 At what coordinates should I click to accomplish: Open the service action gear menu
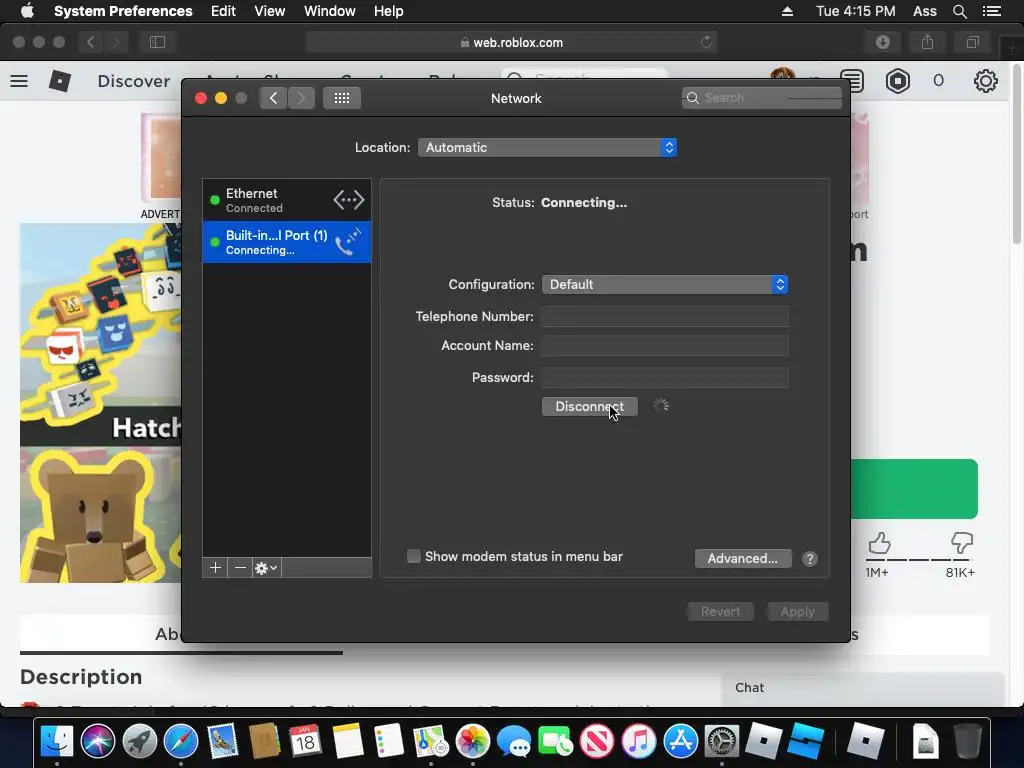pyautogui.click(x=266, y=568)
